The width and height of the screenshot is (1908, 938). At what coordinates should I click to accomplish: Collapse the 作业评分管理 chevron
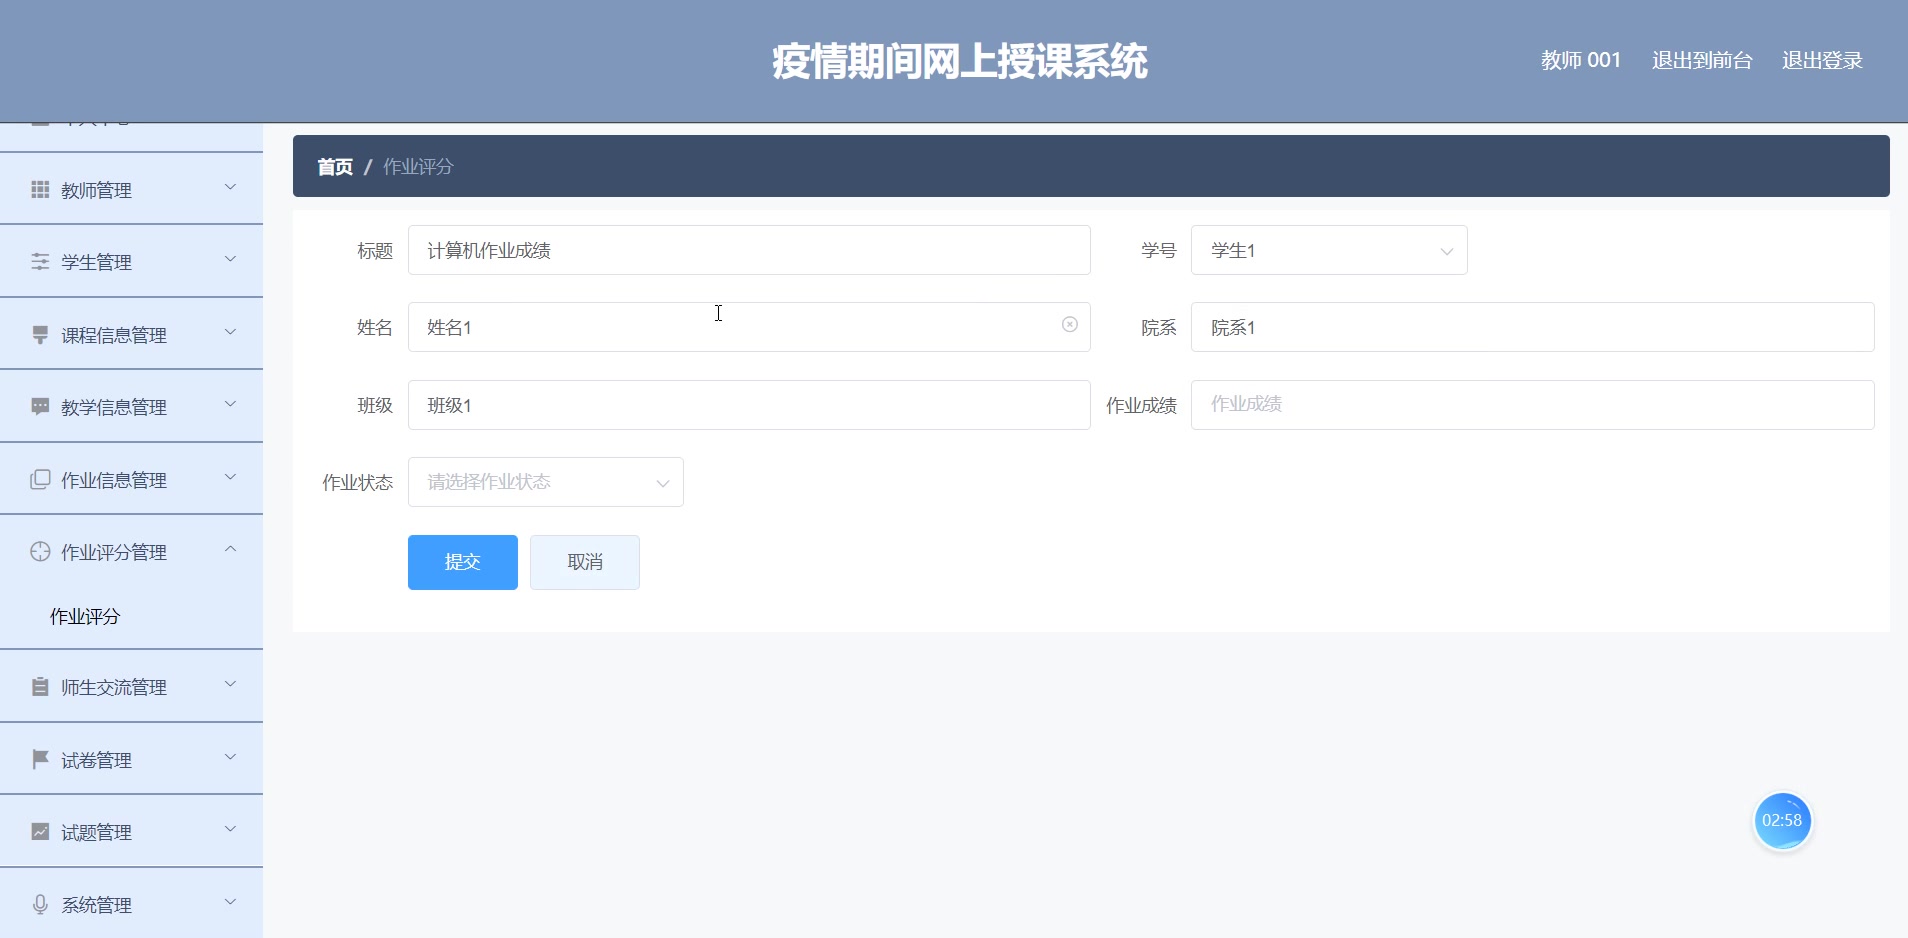(230, 549)
